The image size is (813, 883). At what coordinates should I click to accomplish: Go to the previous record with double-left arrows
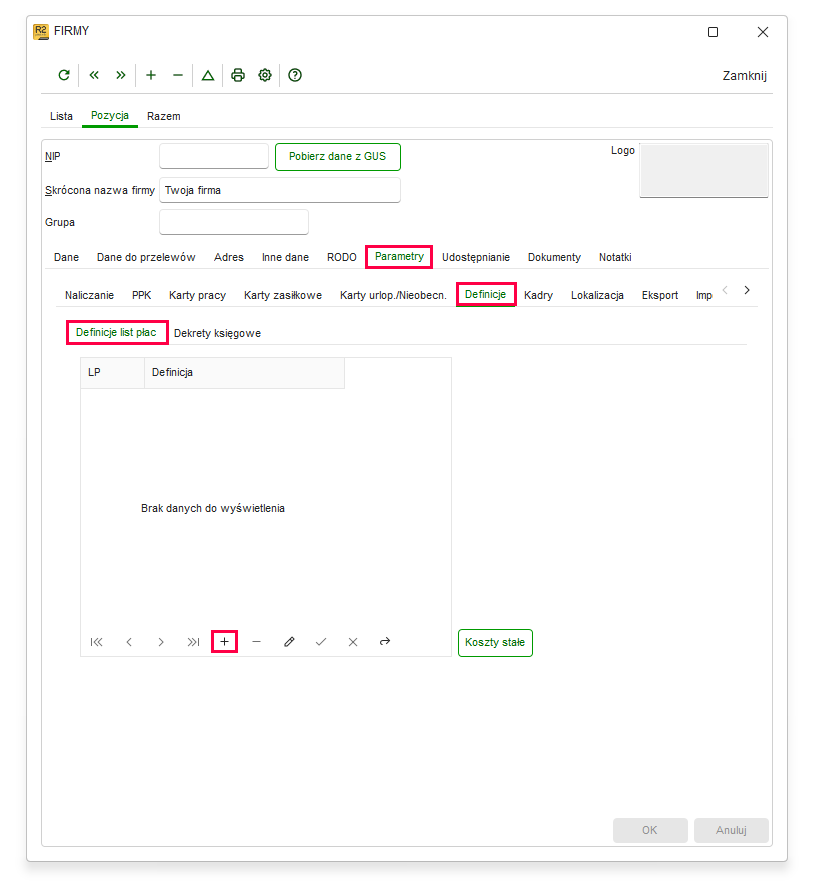94,75
